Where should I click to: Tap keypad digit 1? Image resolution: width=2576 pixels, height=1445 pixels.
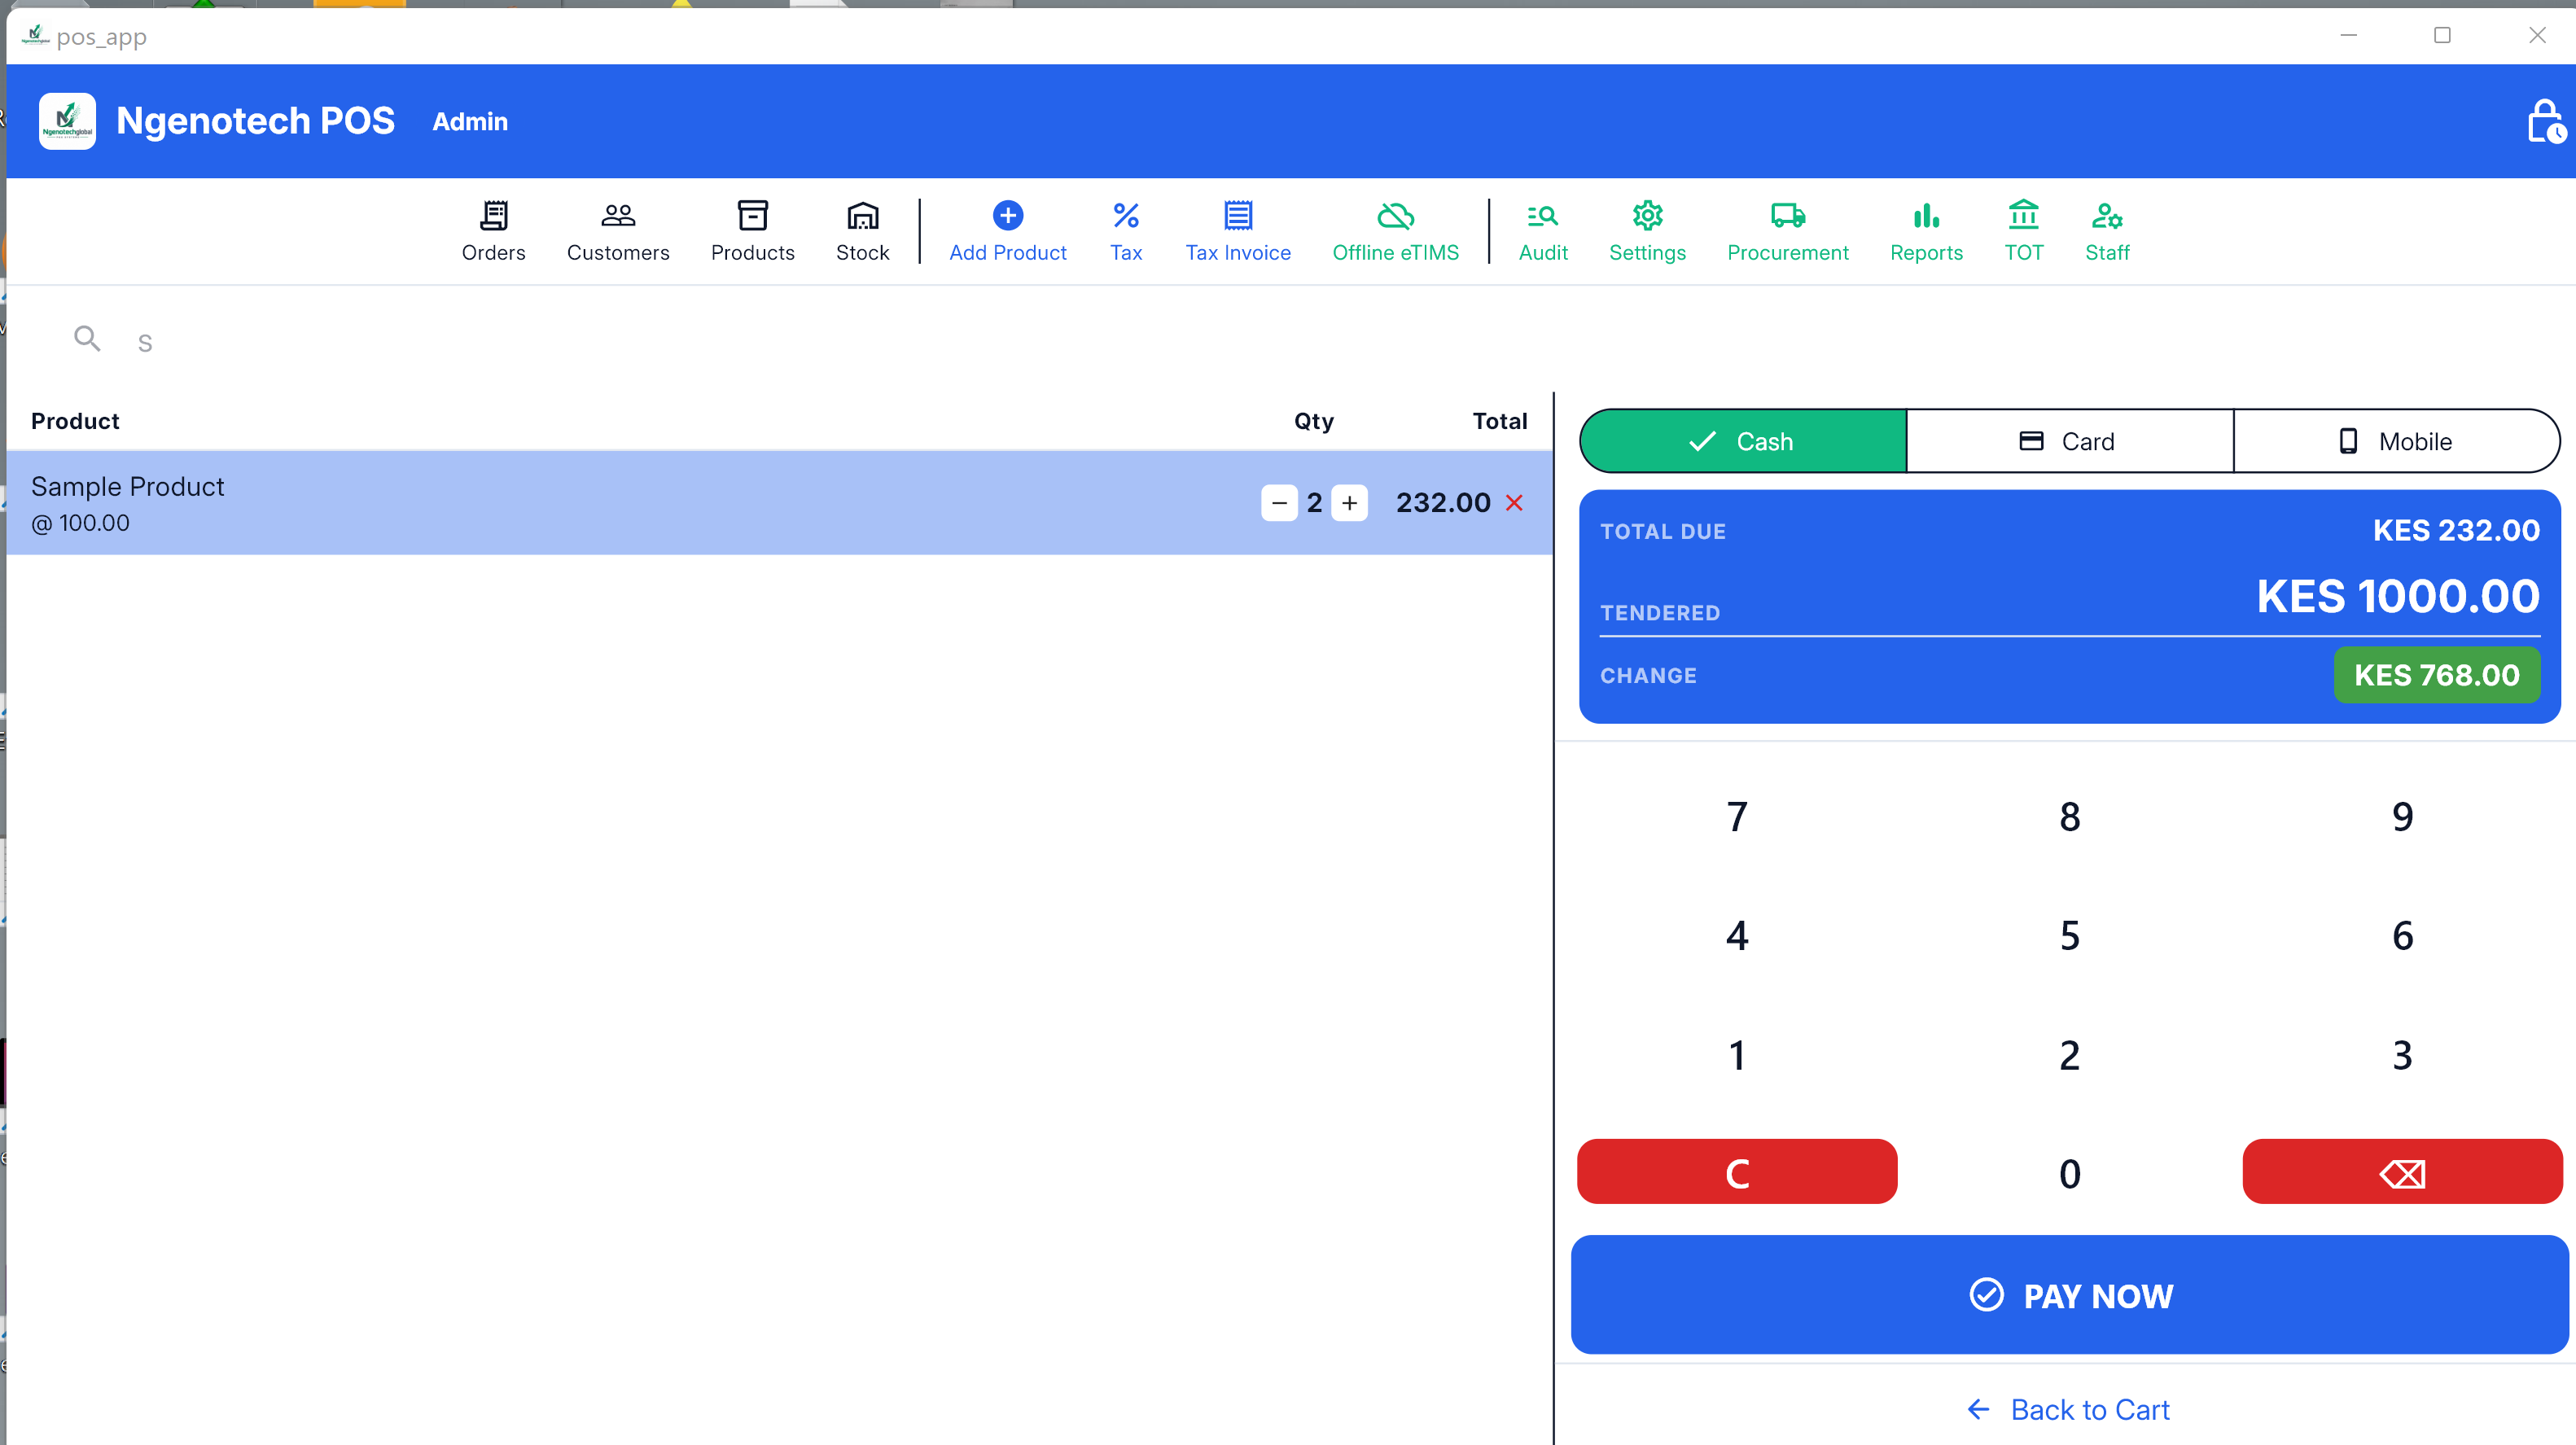(1737, 1055)
